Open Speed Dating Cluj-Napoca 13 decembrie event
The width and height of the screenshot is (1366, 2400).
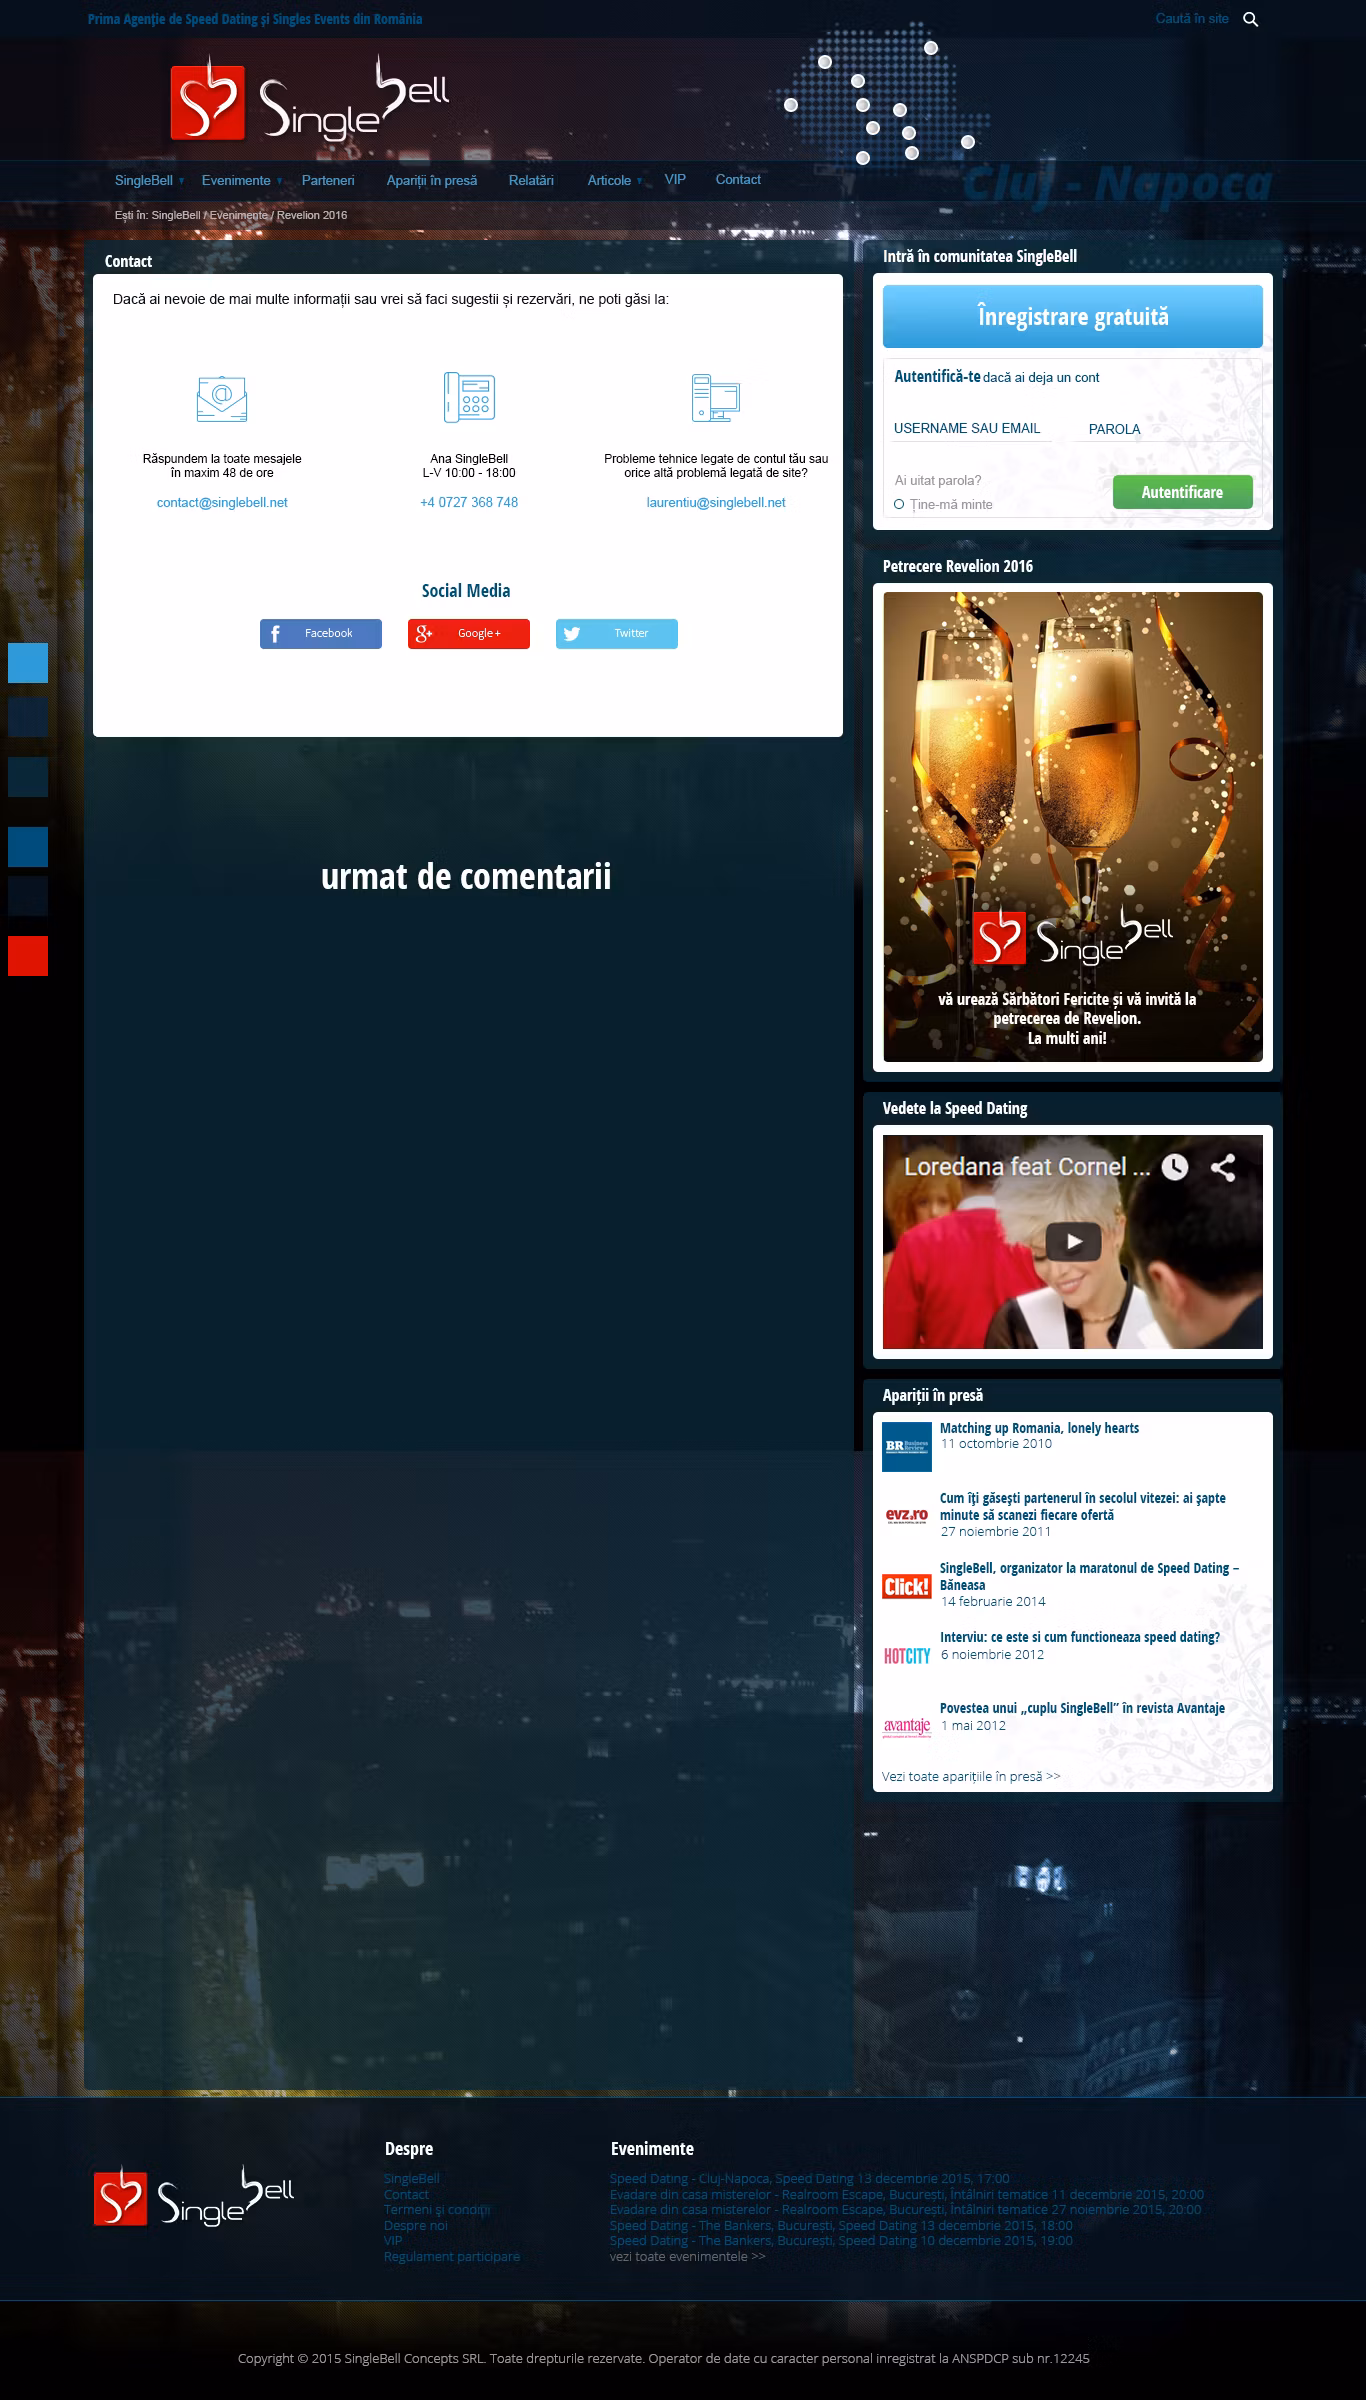click(x=810, y=2178)
